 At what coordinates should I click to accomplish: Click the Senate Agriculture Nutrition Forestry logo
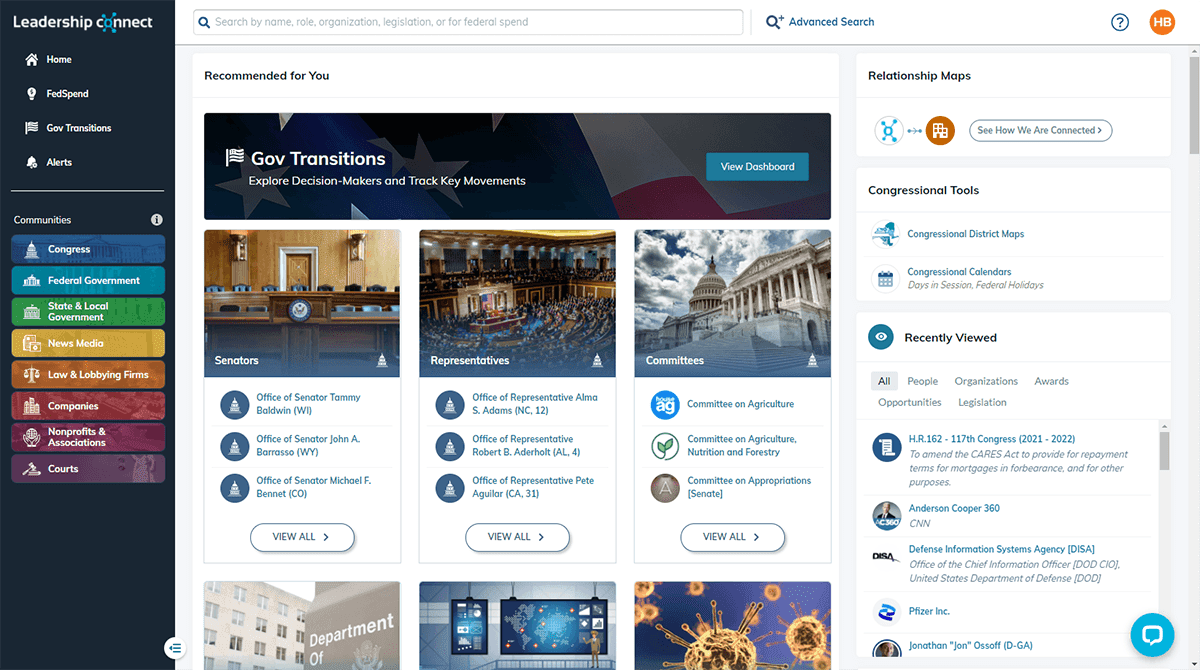coord(665,446)
